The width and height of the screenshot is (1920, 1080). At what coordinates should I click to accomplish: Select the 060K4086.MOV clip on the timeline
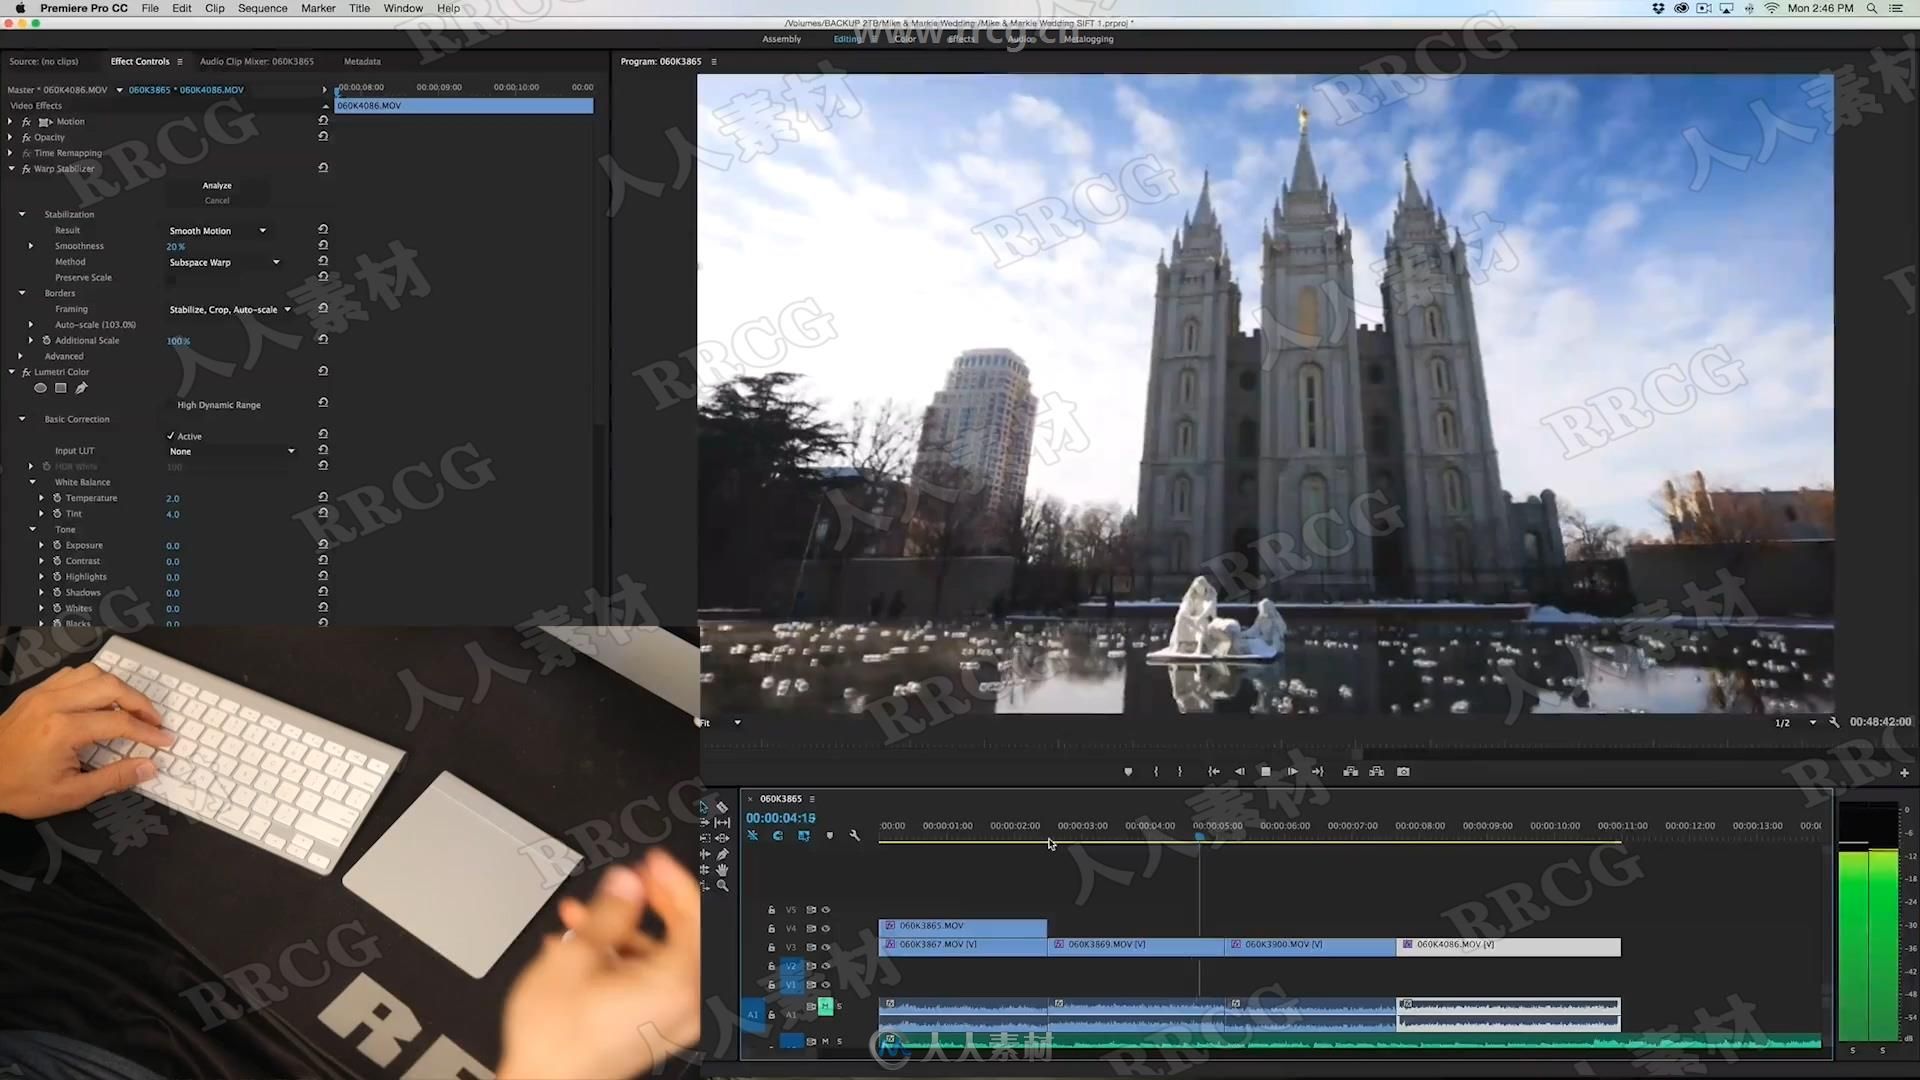(x=1508, y=945)
